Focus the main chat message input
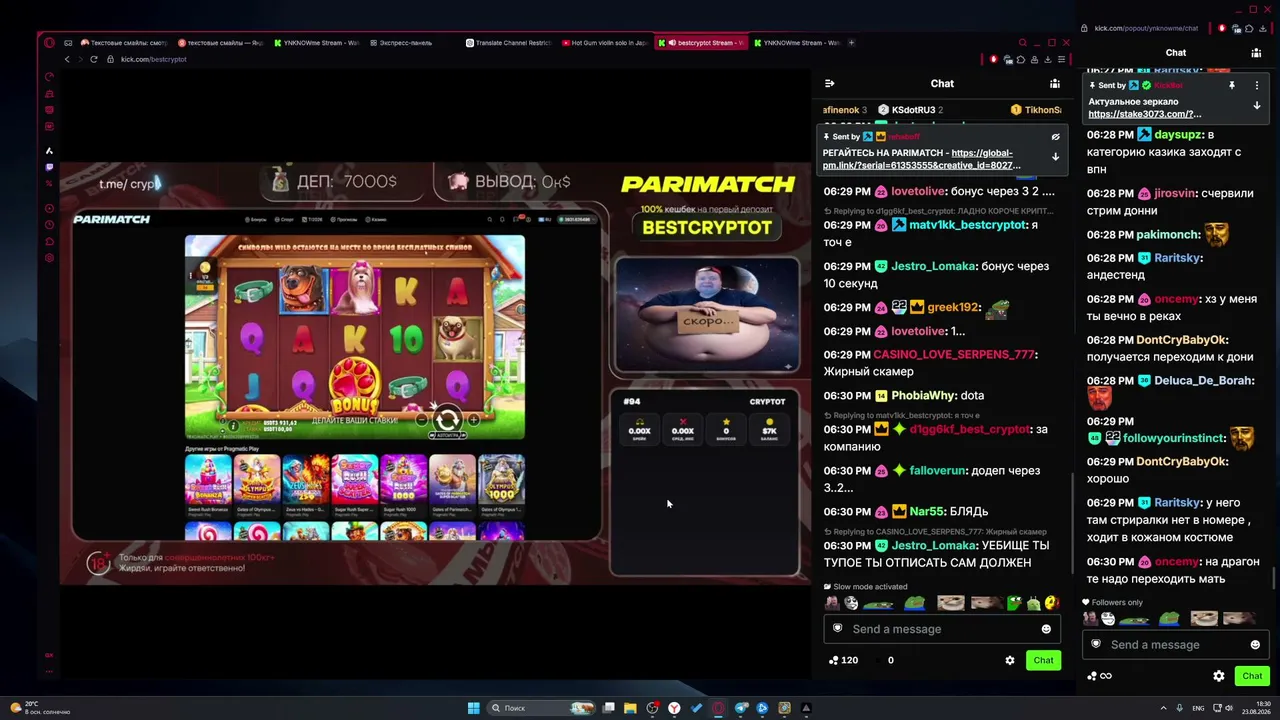 pos(942,629)
